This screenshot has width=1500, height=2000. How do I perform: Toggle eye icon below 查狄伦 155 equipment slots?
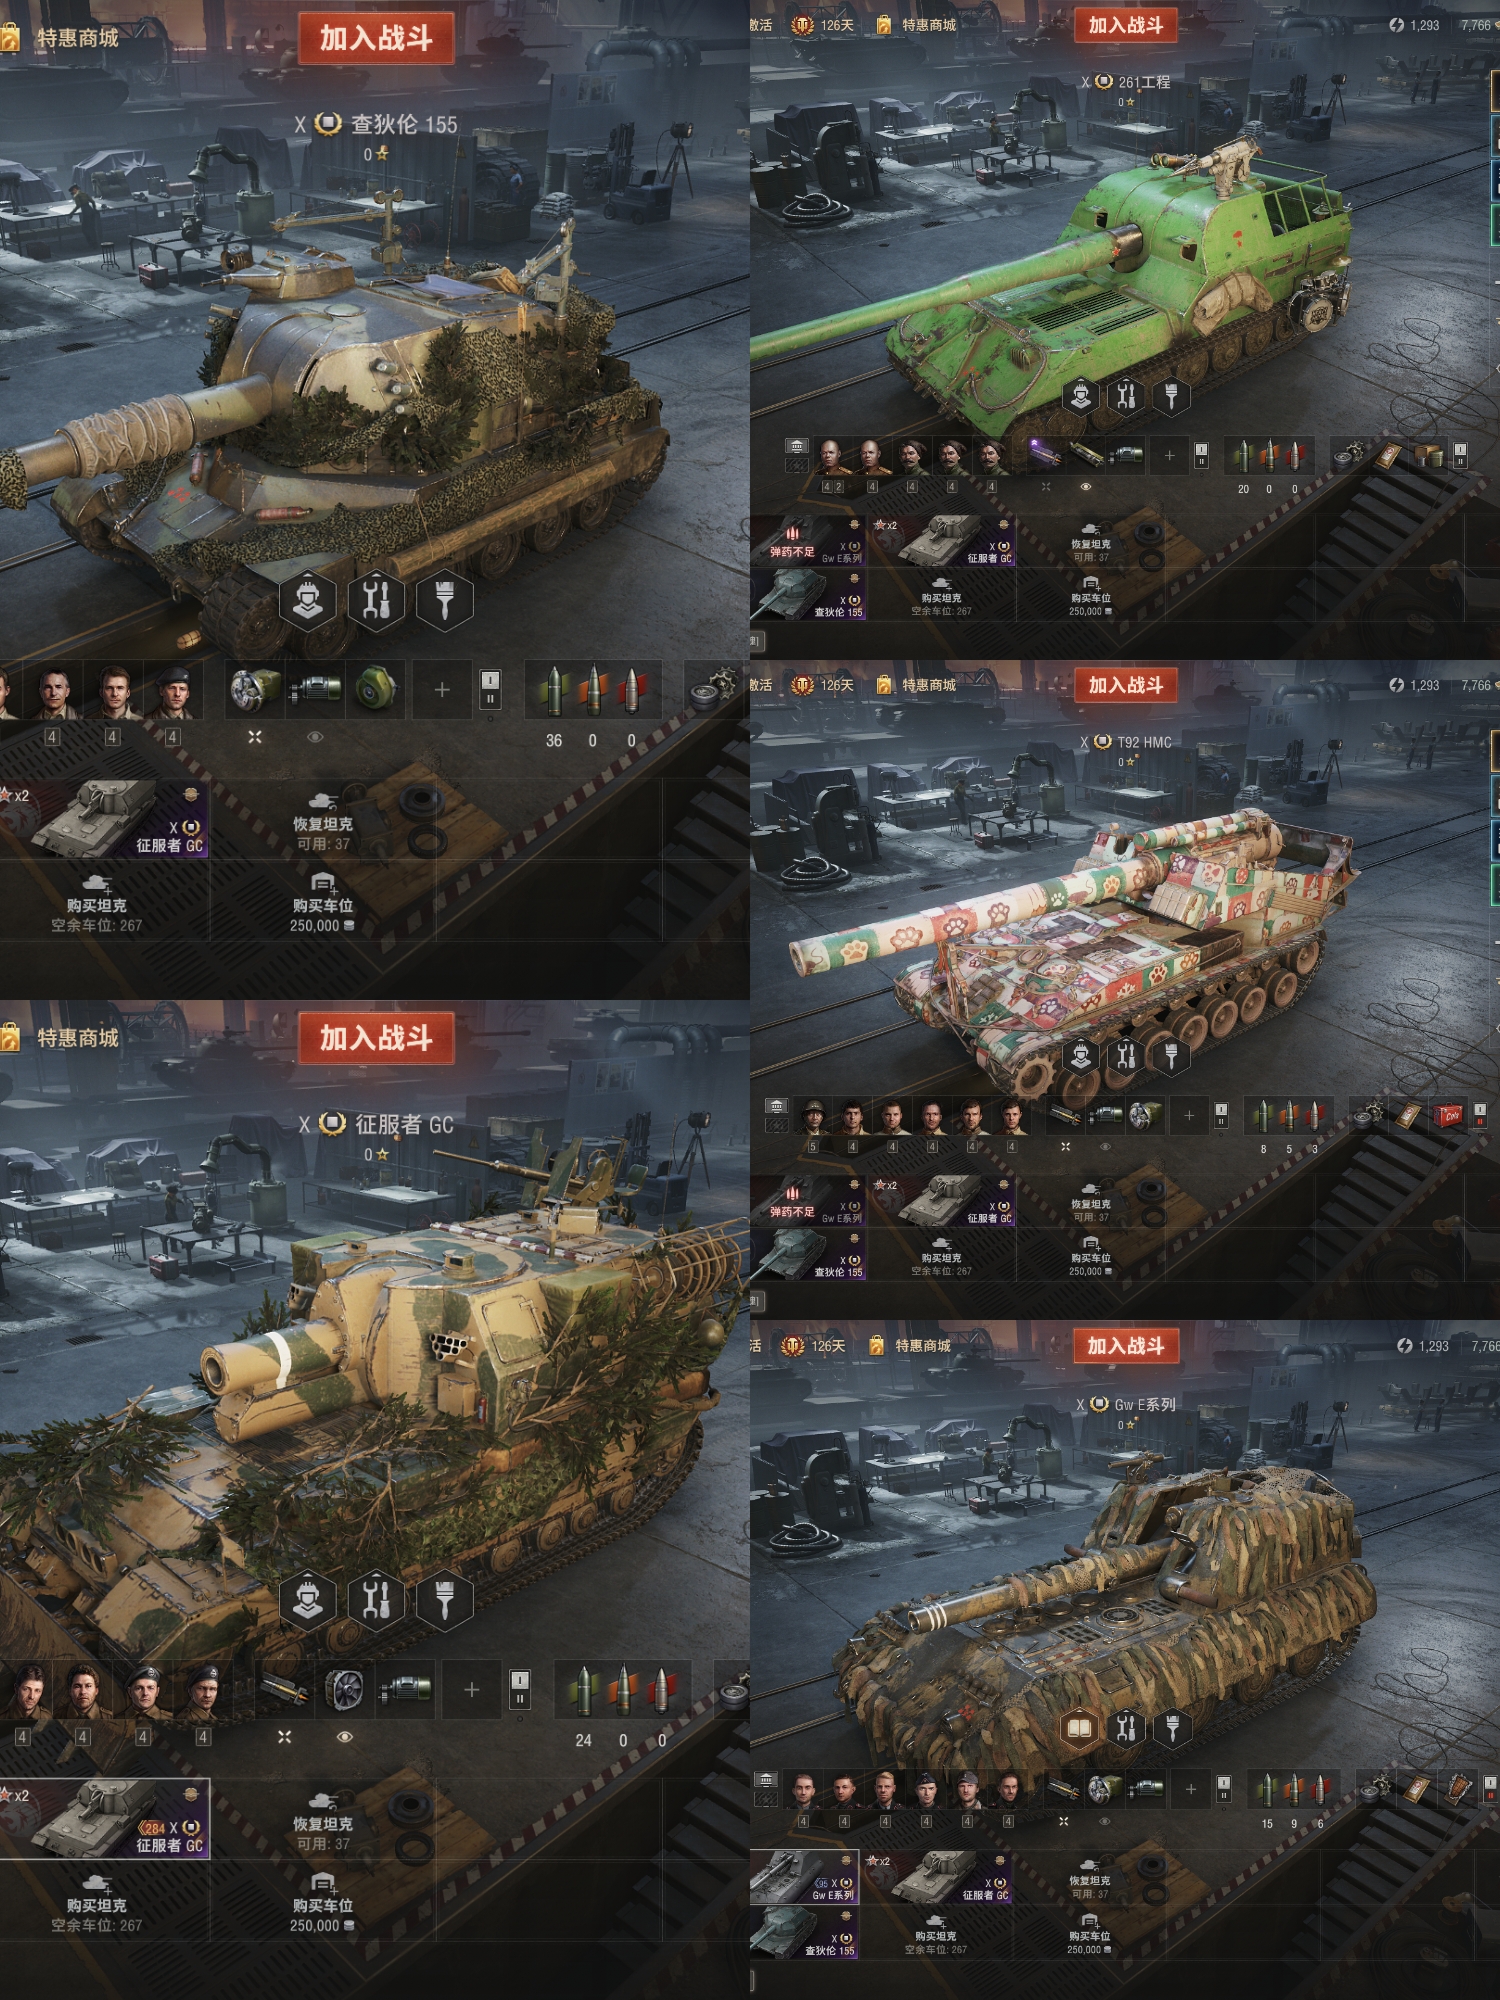coord(315,737)
